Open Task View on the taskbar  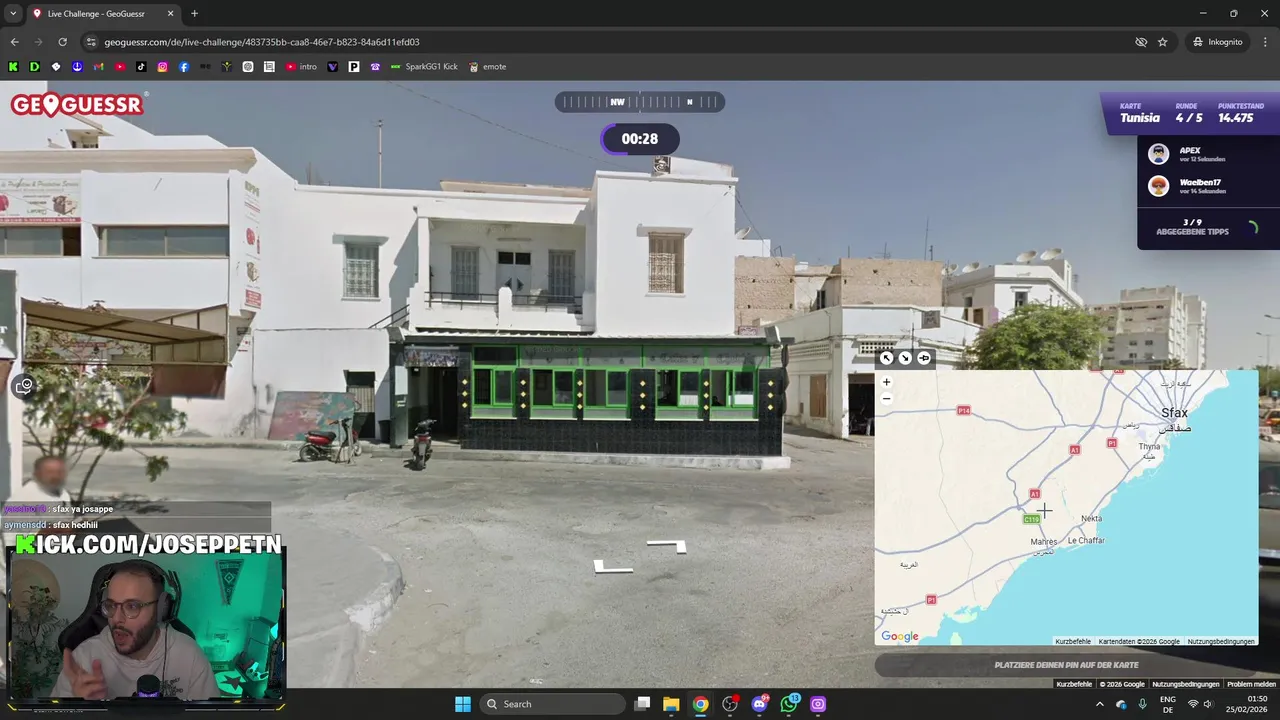(643, 704)
